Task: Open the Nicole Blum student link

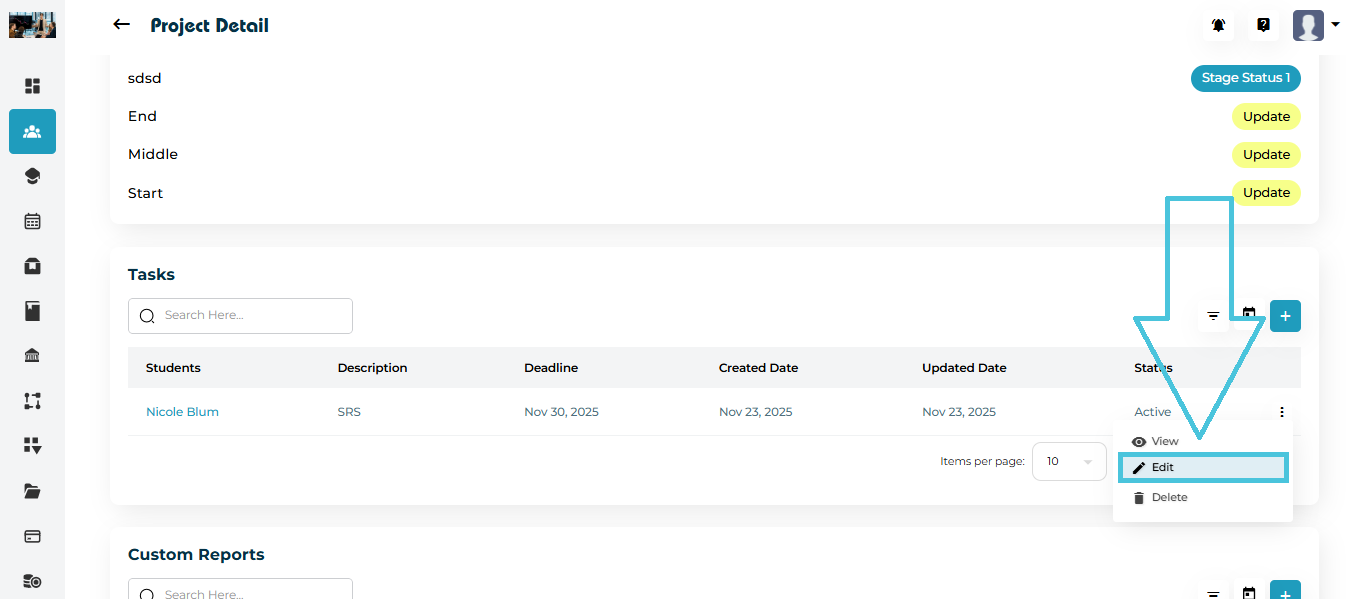Action: pos(182,412)
